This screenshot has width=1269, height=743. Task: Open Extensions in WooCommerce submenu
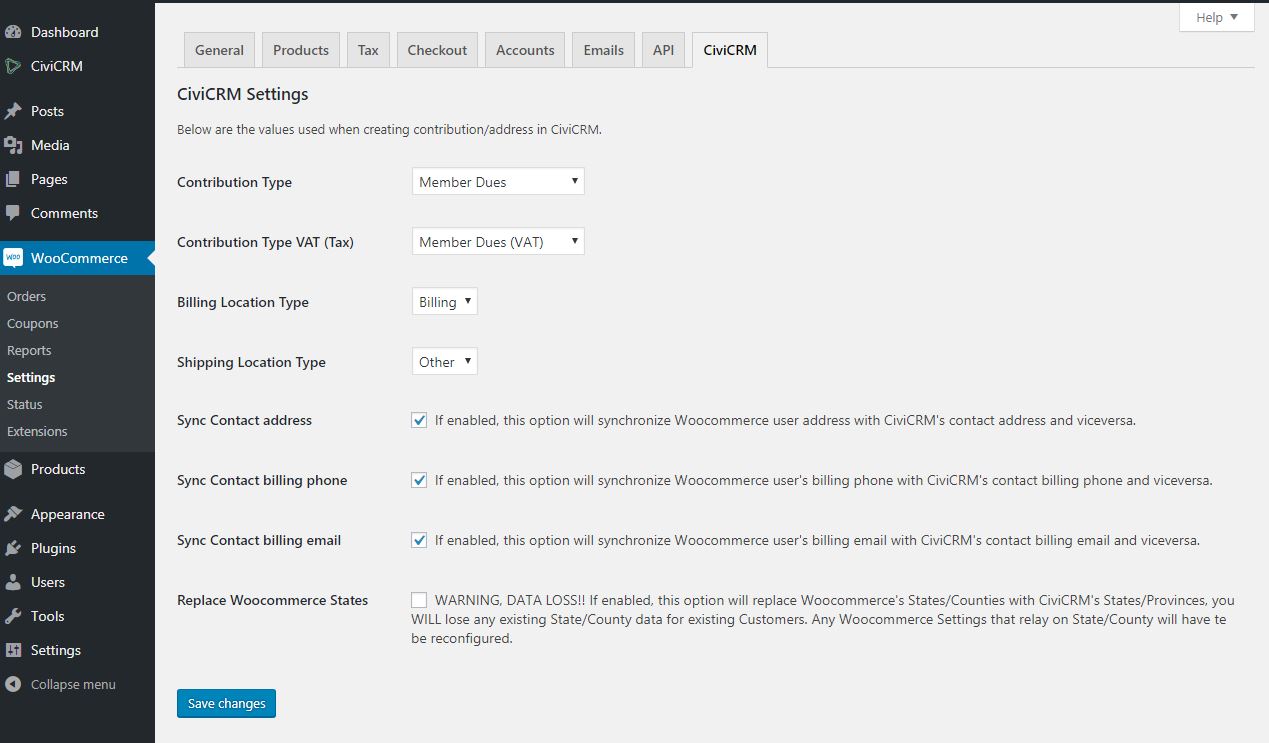tap(37, 431)
